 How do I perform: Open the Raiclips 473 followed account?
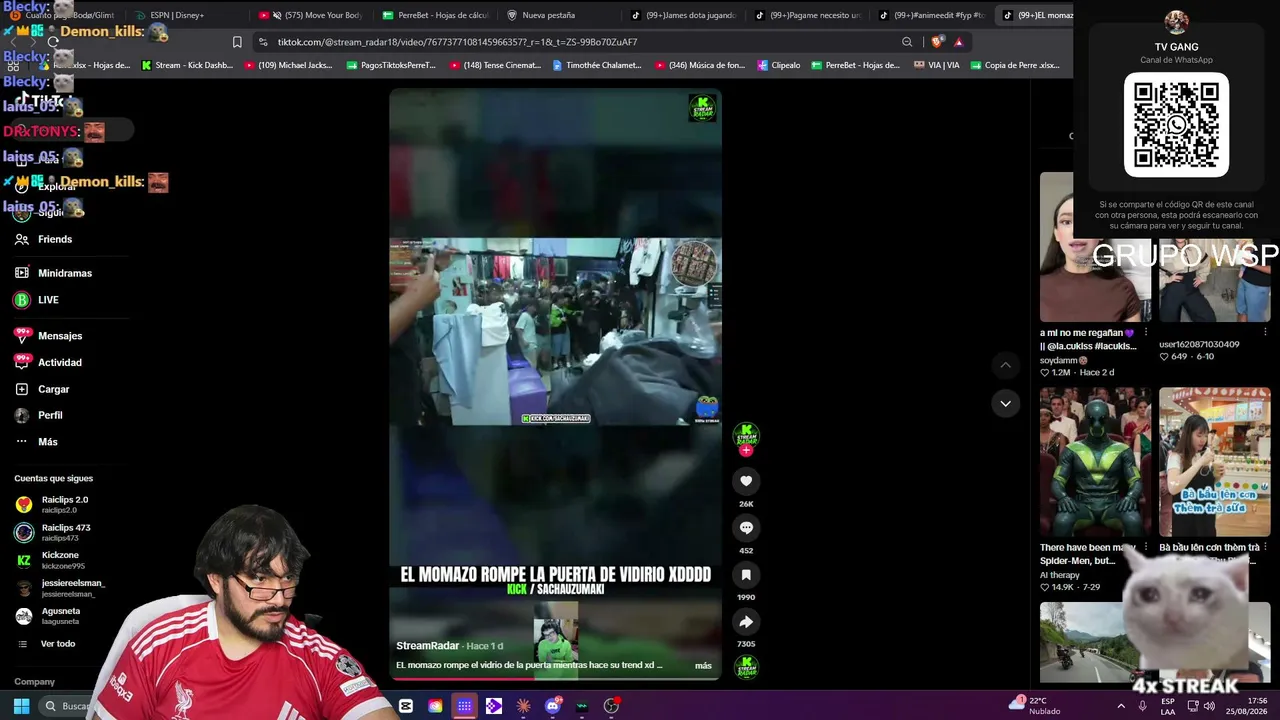[53, 533]
